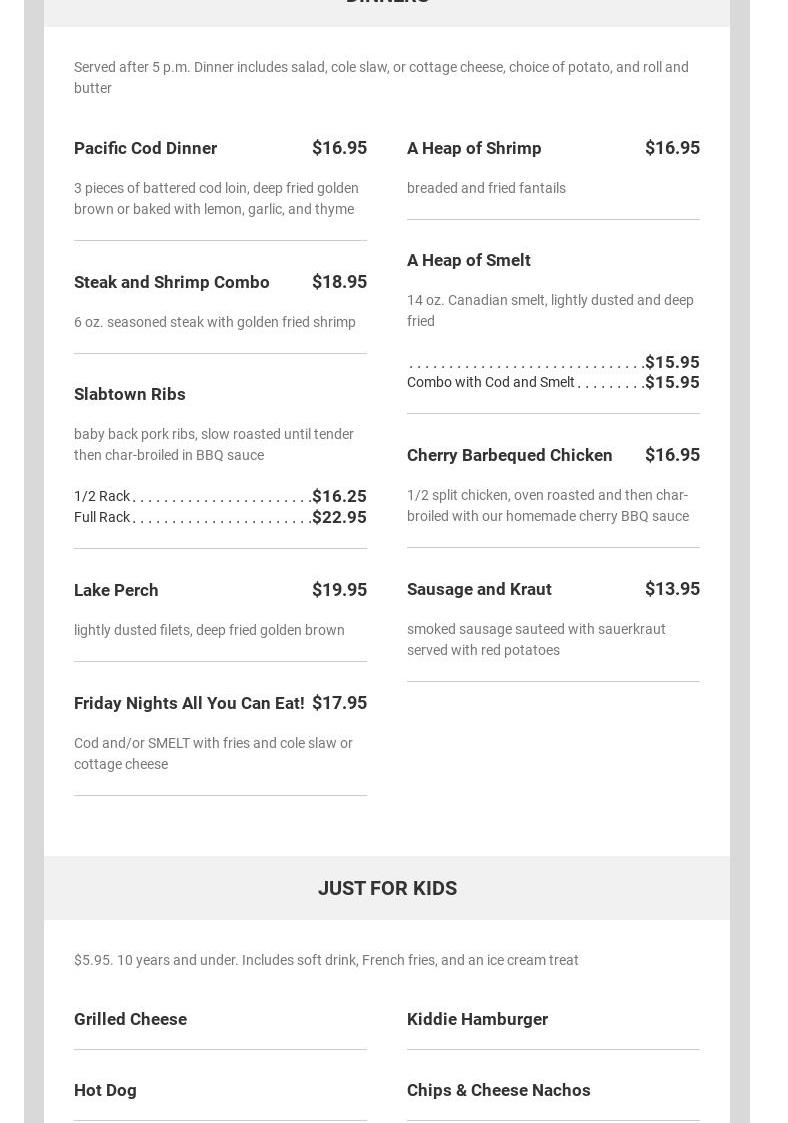The image size is (788, 1123).
Task: Select the 1/2 Rack option label
Action: 102,496
